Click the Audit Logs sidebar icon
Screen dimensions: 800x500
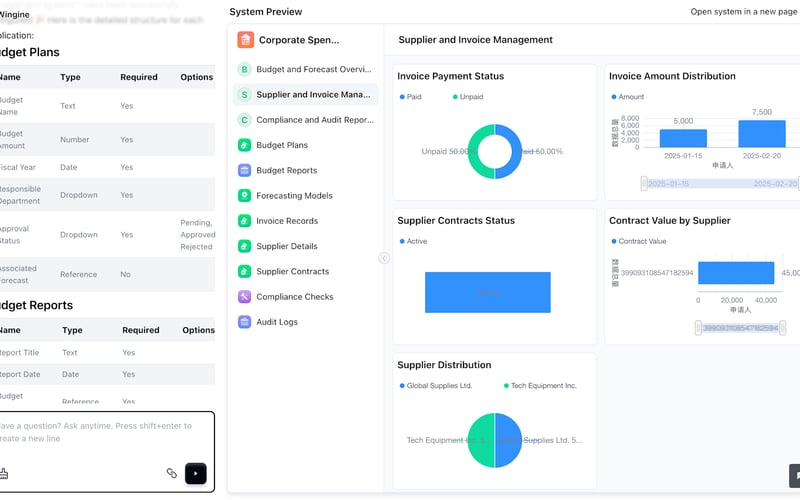coord(245,322)
